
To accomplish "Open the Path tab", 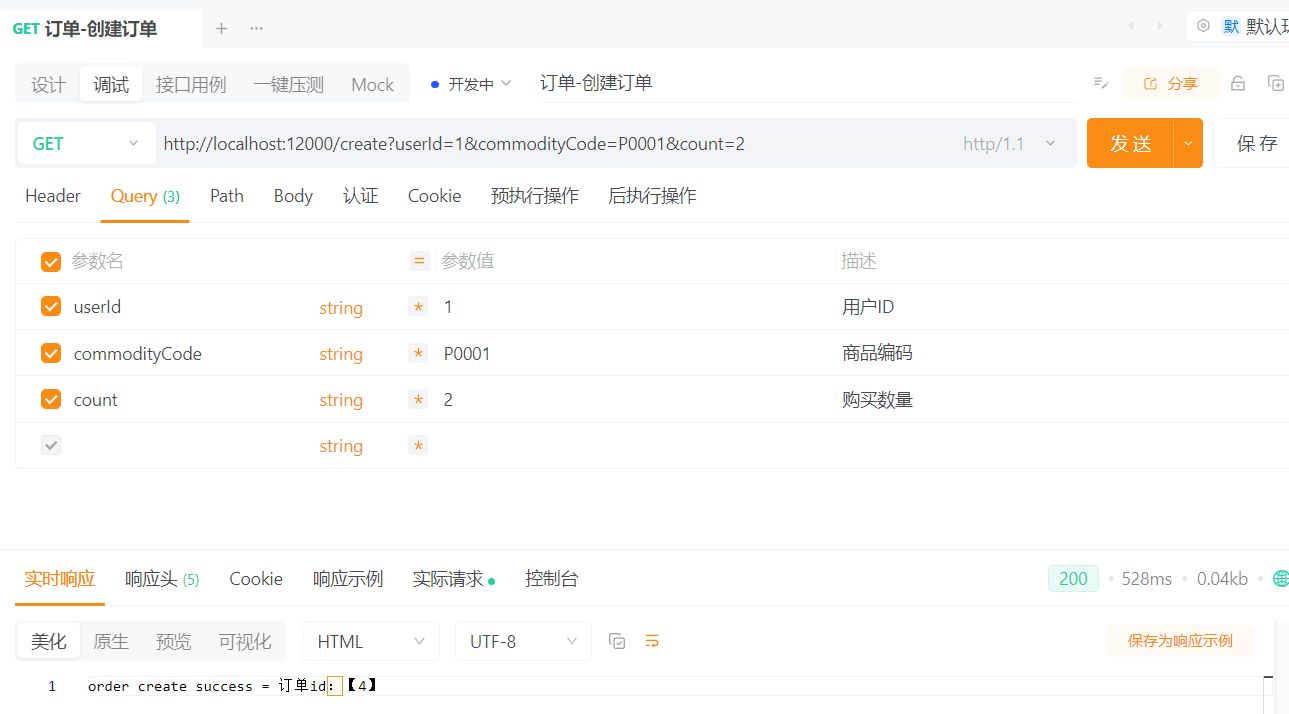I will click(x=227, y=196).
